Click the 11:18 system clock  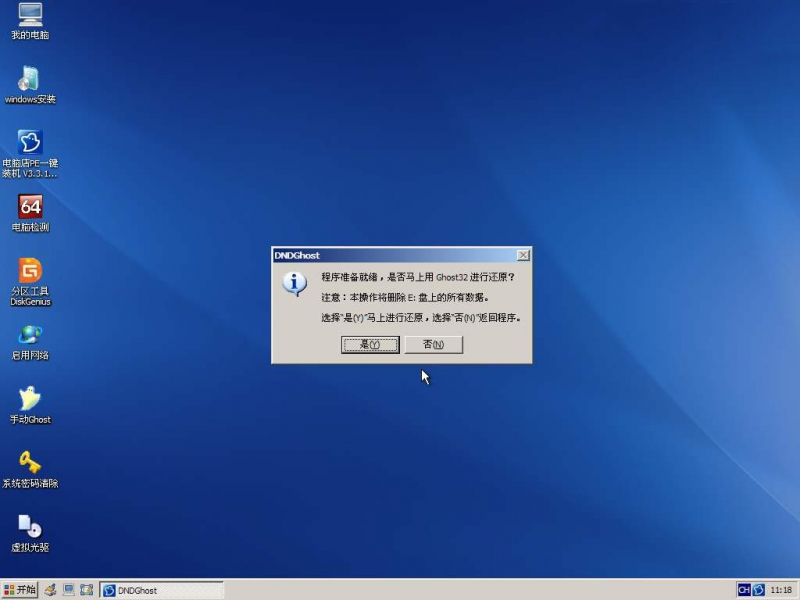[781, 590]
